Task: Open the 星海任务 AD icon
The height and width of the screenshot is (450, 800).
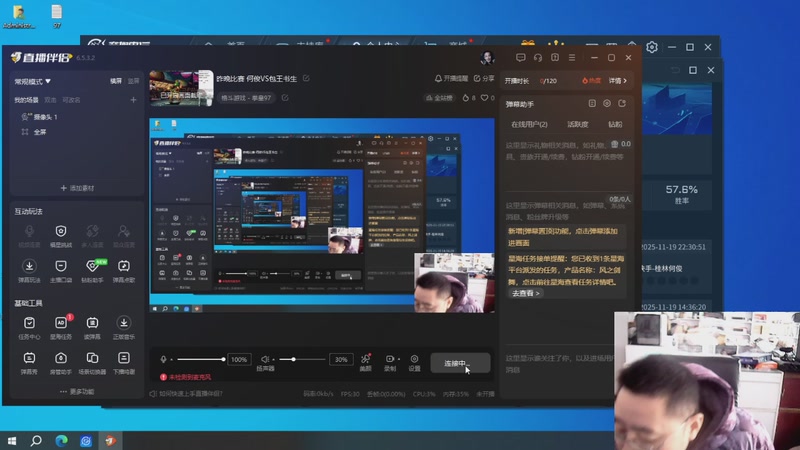Action: click(x=61, y=322)
